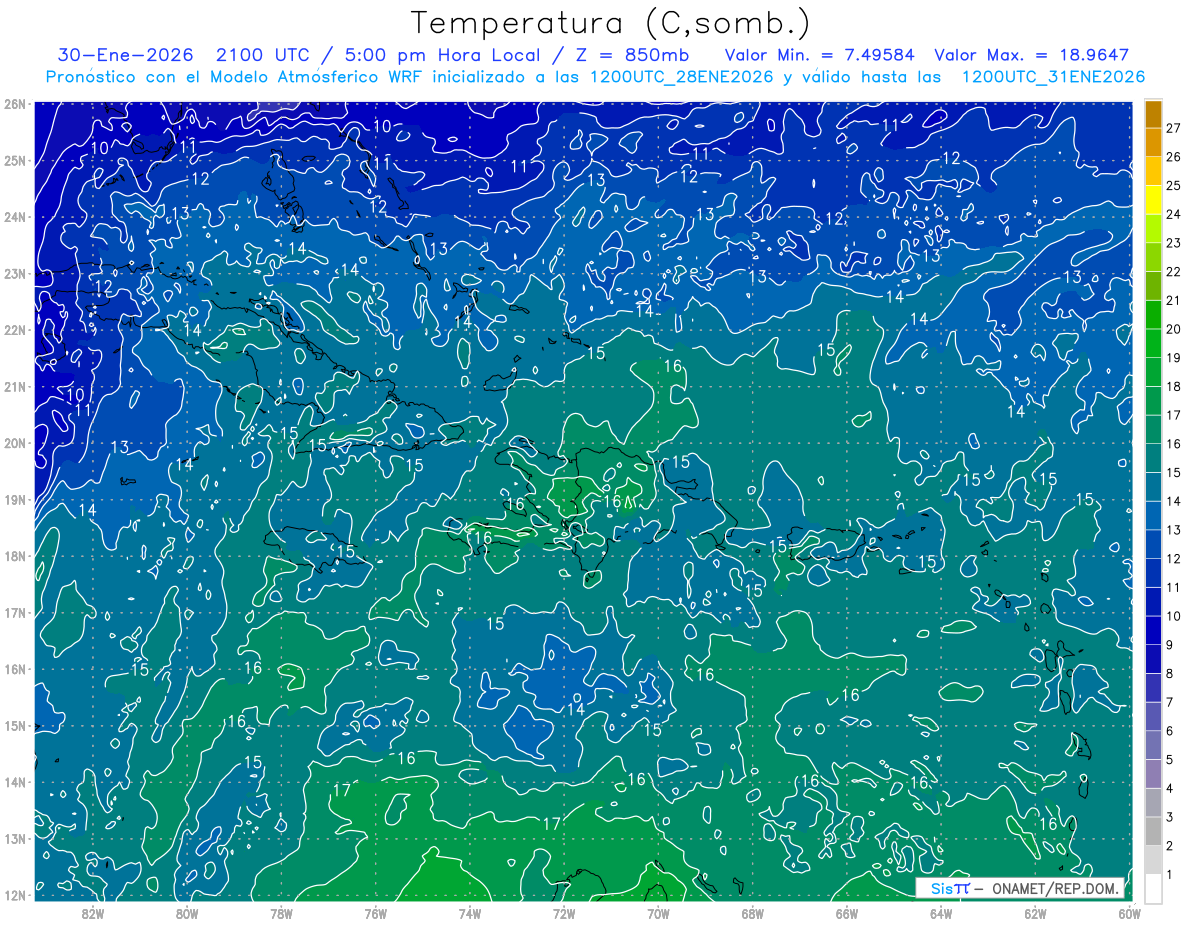Click the latitude axis label "25N"
Viewport: 1200px width, 927px height.
(15, 161)
